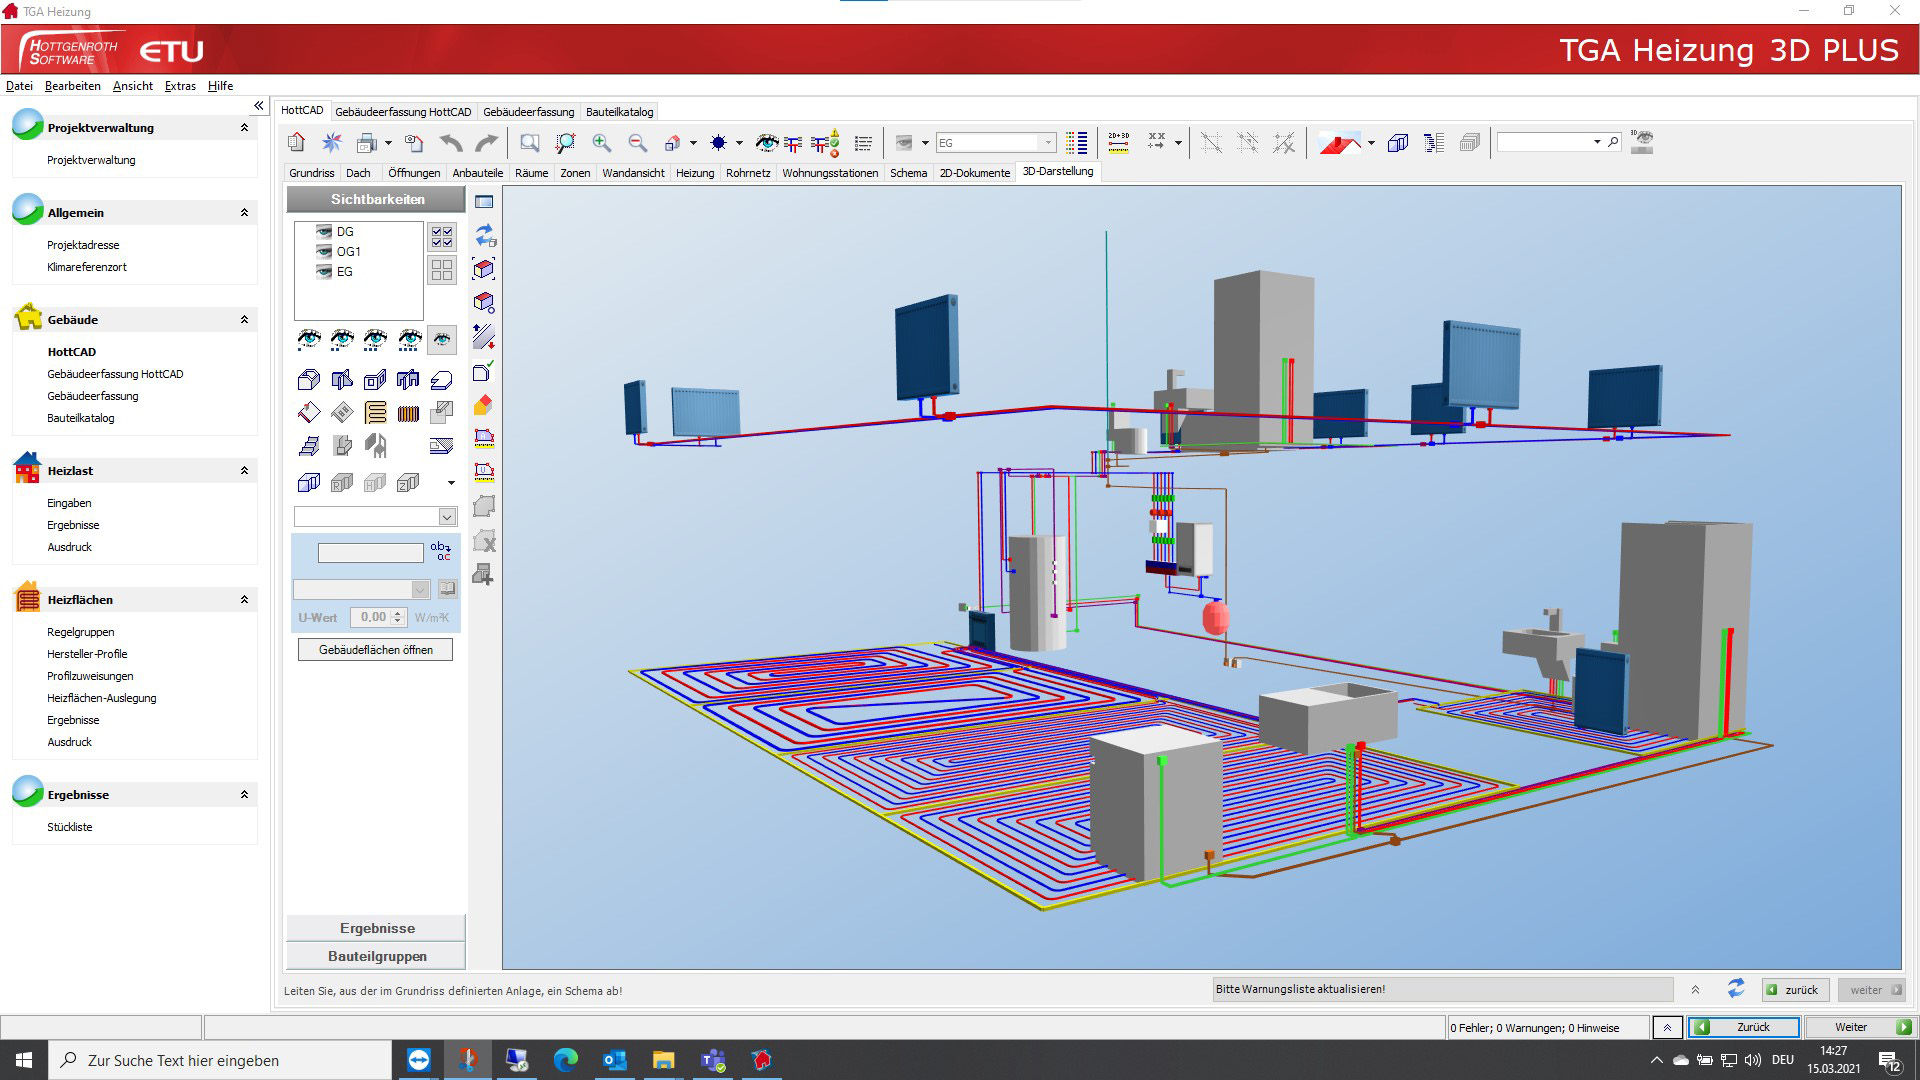
Task: Click the green Weiter button
Action: click(1860, 1027)
